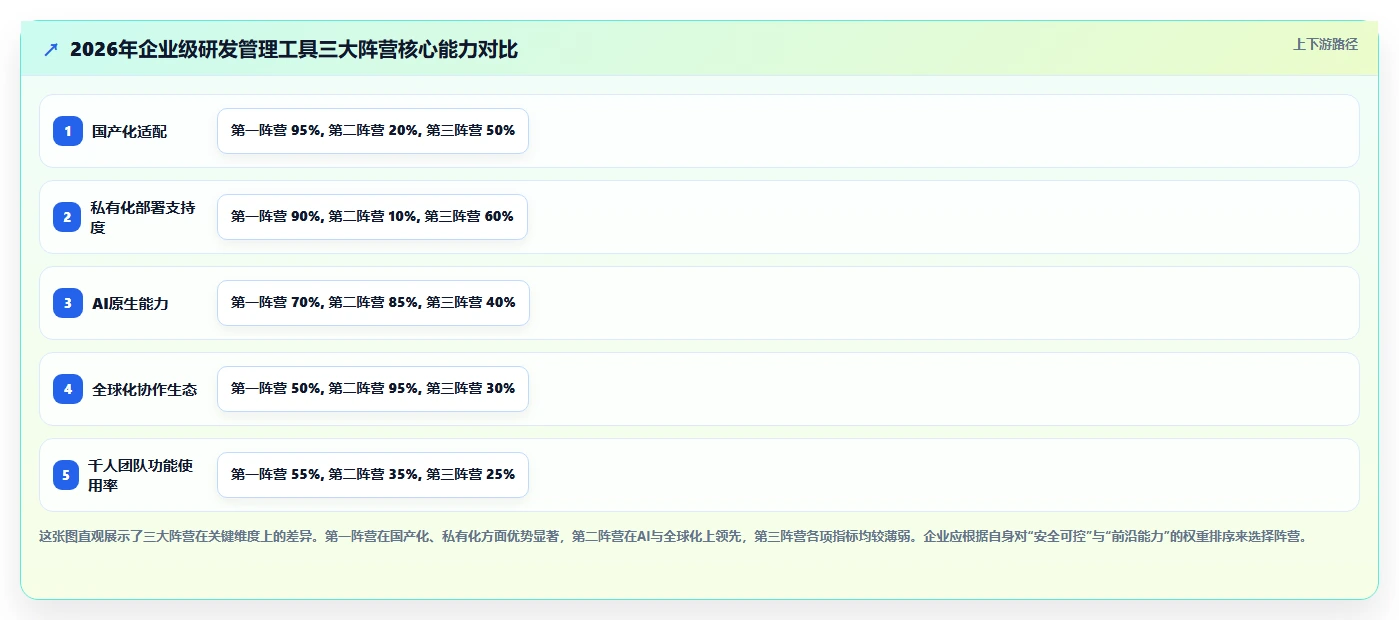This screenshot has width=1399, height=620.
Task: Select number badge 4 for 全球化协作生态
Action: (68, 389)
